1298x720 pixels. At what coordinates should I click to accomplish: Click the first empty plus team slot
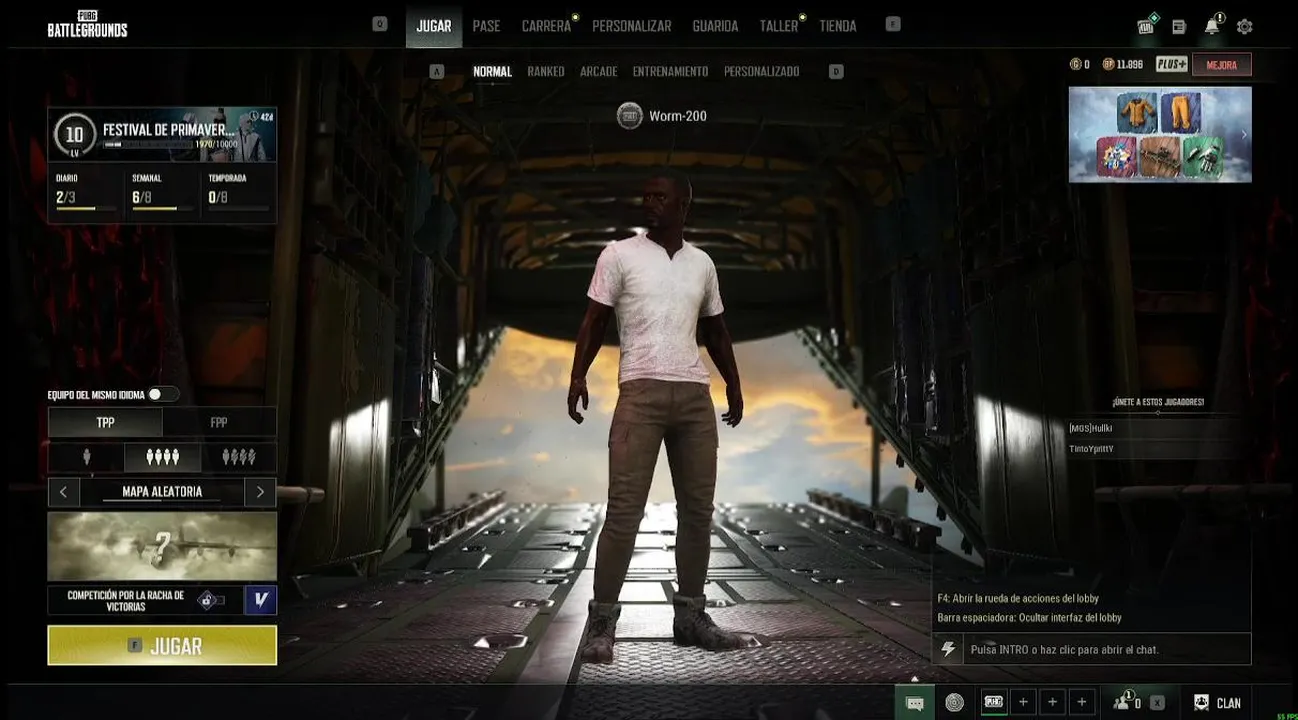tap(1023, 702)
